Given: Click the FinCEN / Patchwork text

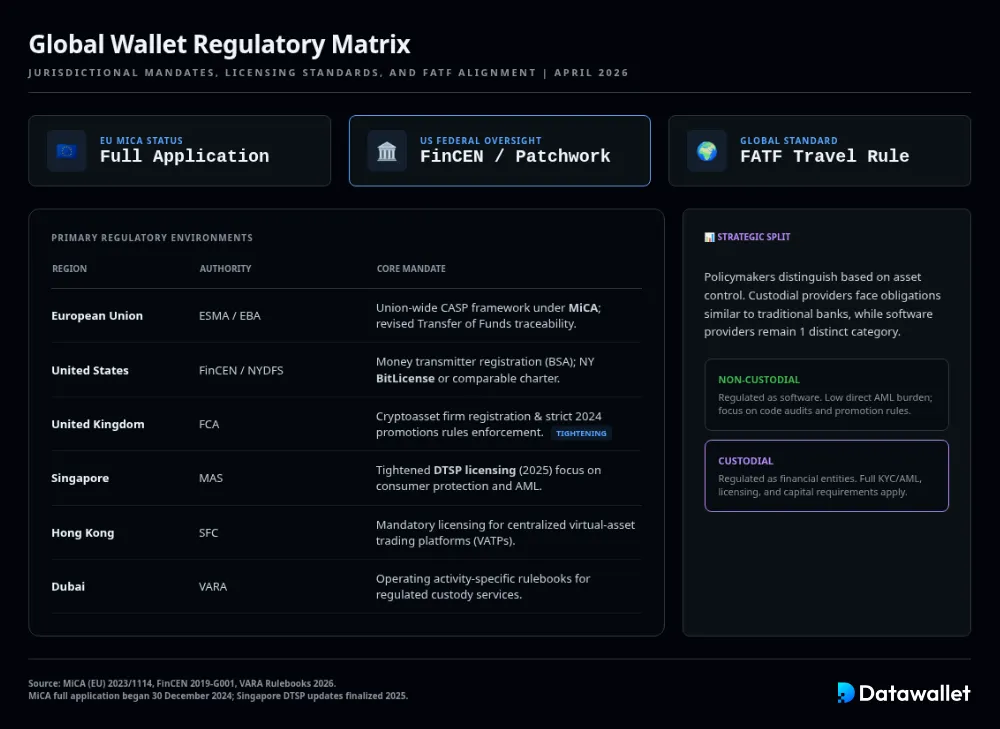Looking at the screenshot, I should tap(515, 156).
